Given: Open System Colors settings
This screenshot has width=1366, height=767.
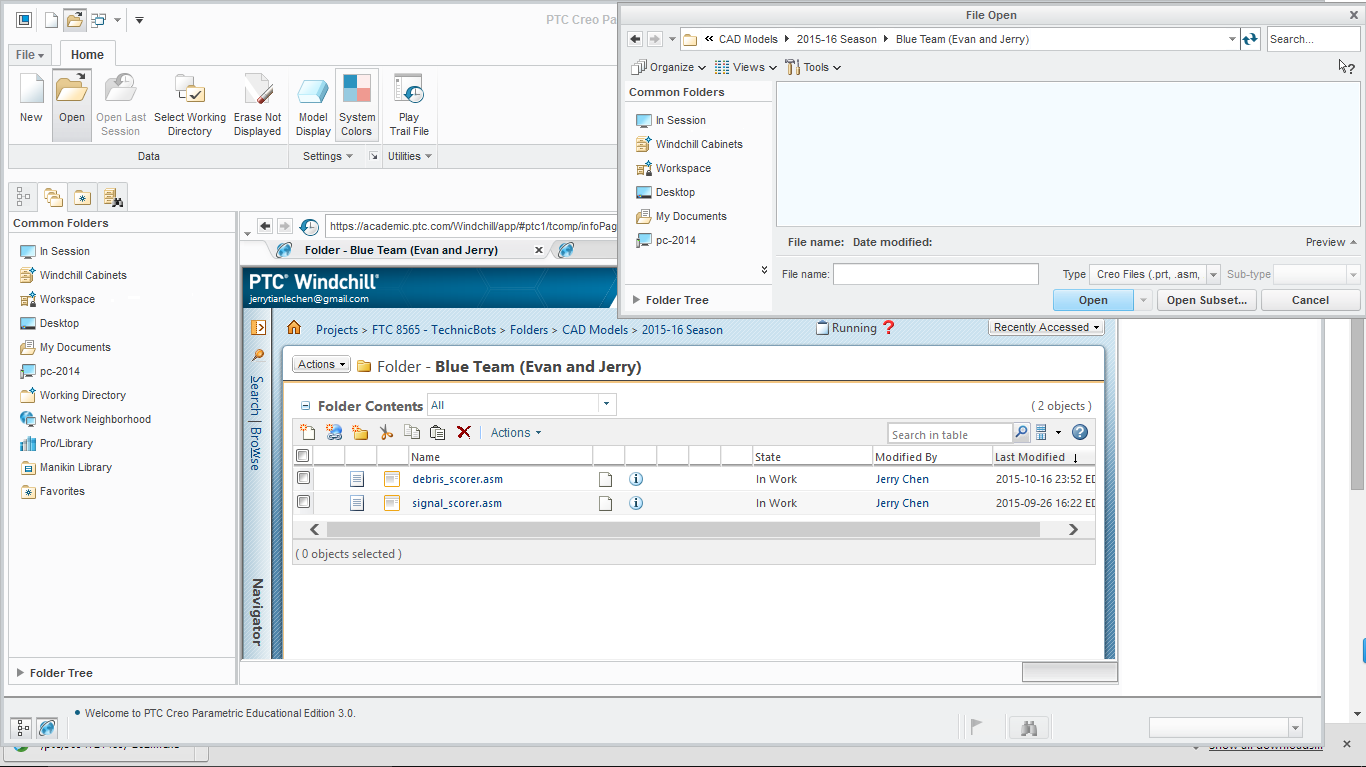Looking at the screenshot, I should click(356, 103).
